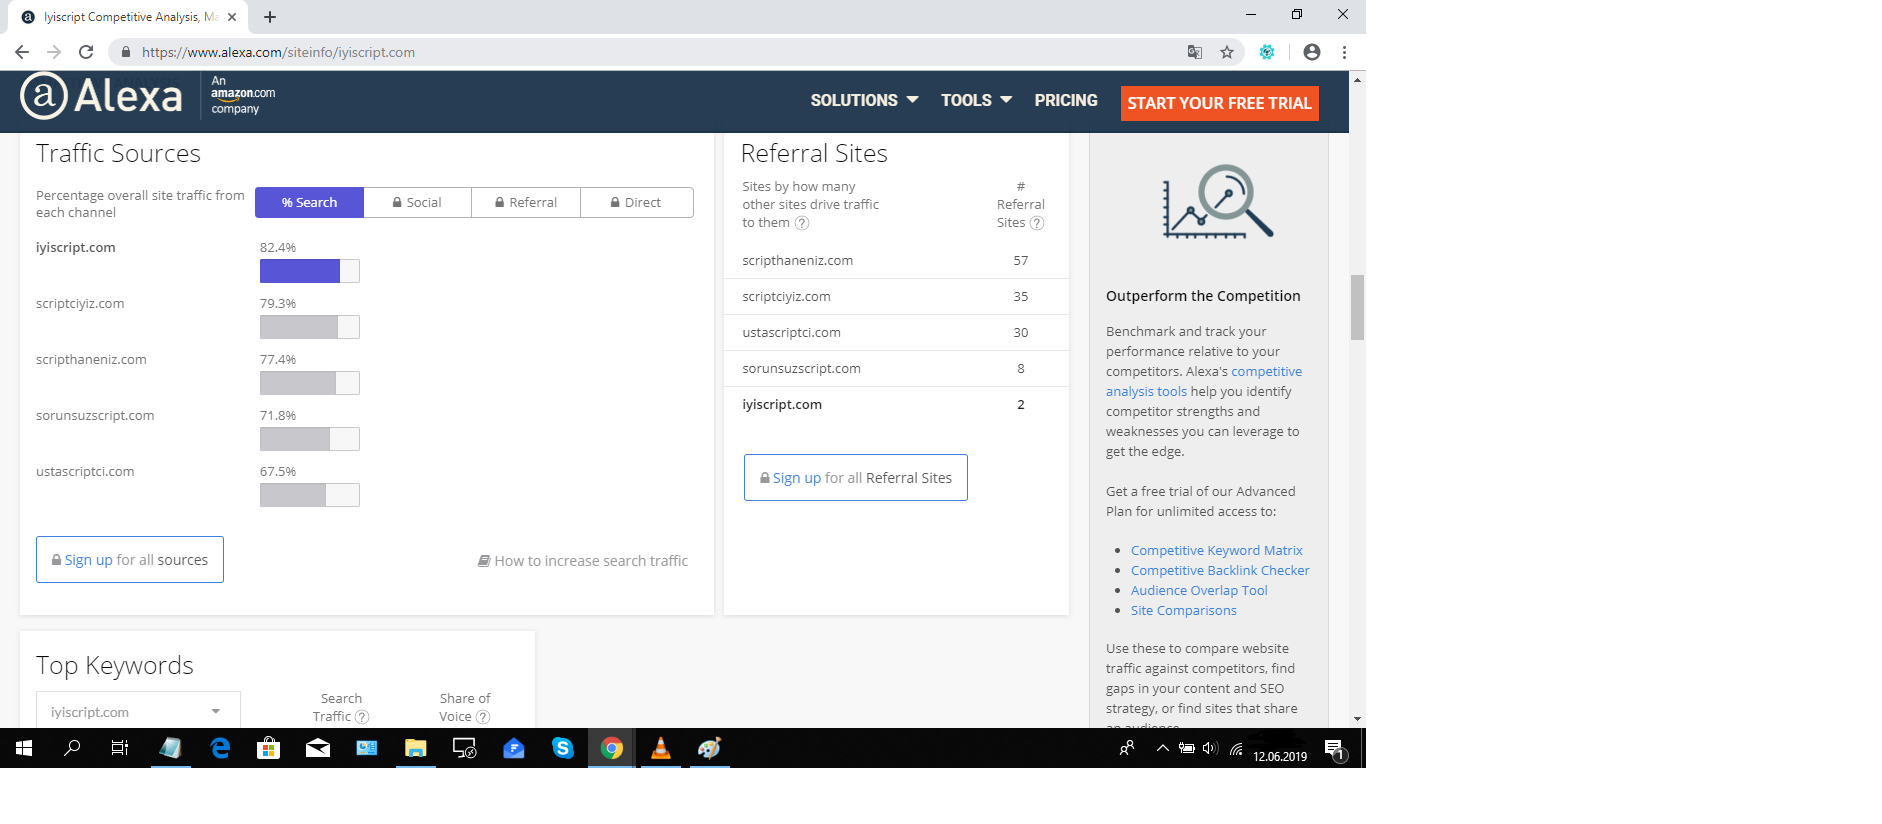Open Wi-Fi network settings in tray
The height and width of the screenshot is (824, 1882).
[1236, 748]
